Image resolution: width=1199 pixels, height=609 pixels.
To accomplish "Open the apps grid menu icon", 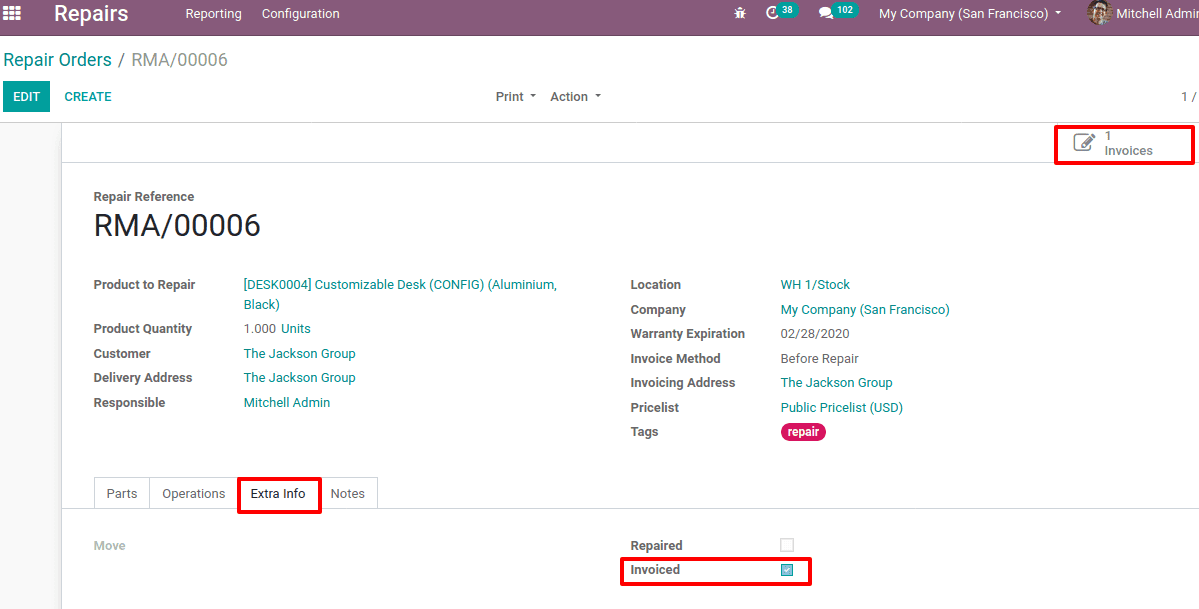I will coord(12,13).
